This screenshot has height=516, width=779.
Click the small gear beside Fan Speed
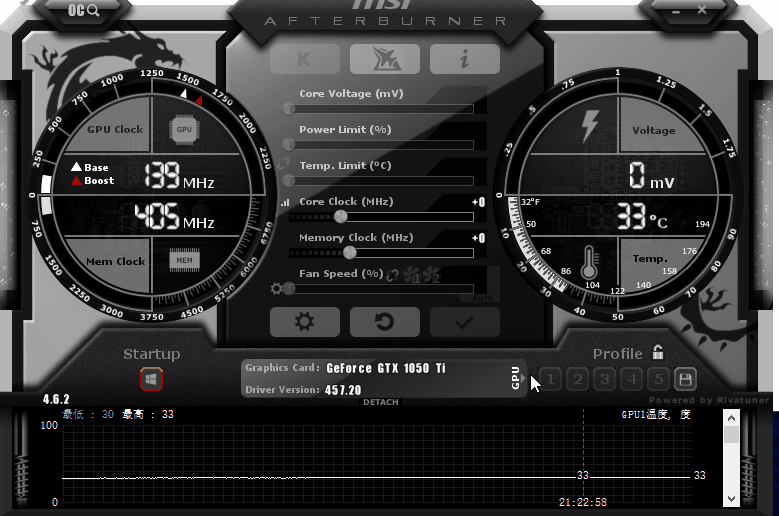[276, 289]
